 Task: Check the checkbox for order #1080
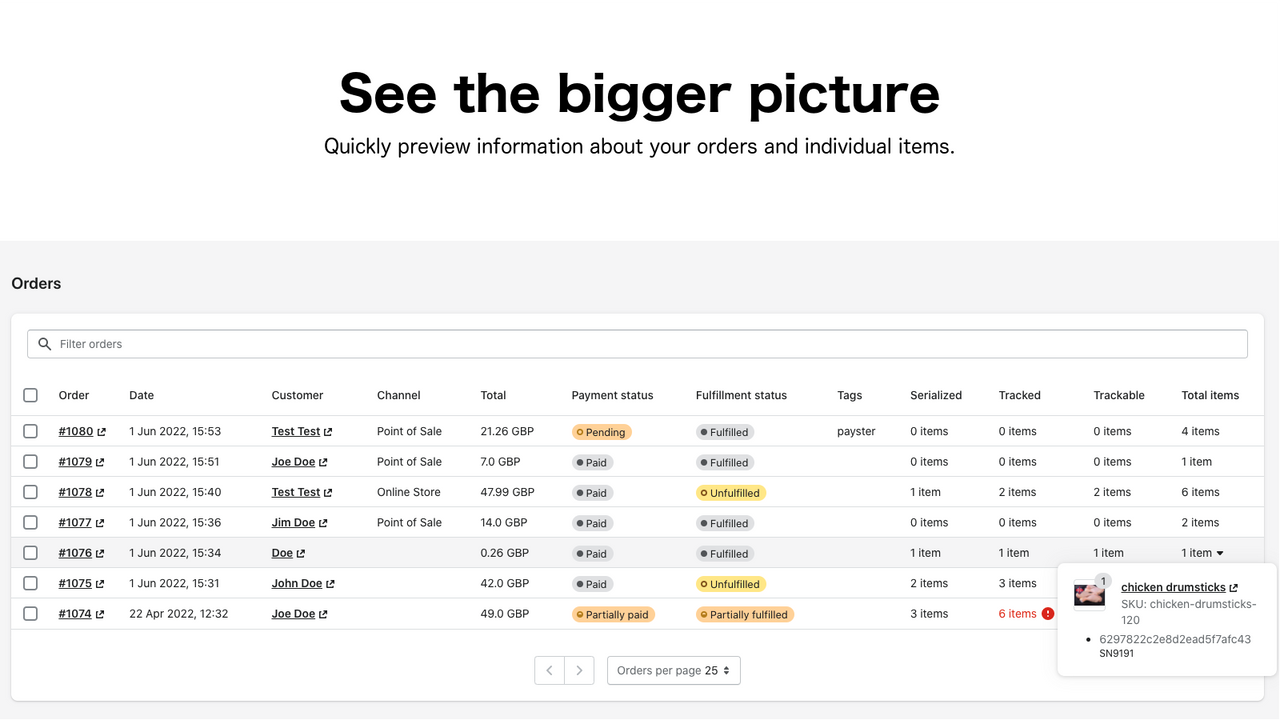[30, 431]
